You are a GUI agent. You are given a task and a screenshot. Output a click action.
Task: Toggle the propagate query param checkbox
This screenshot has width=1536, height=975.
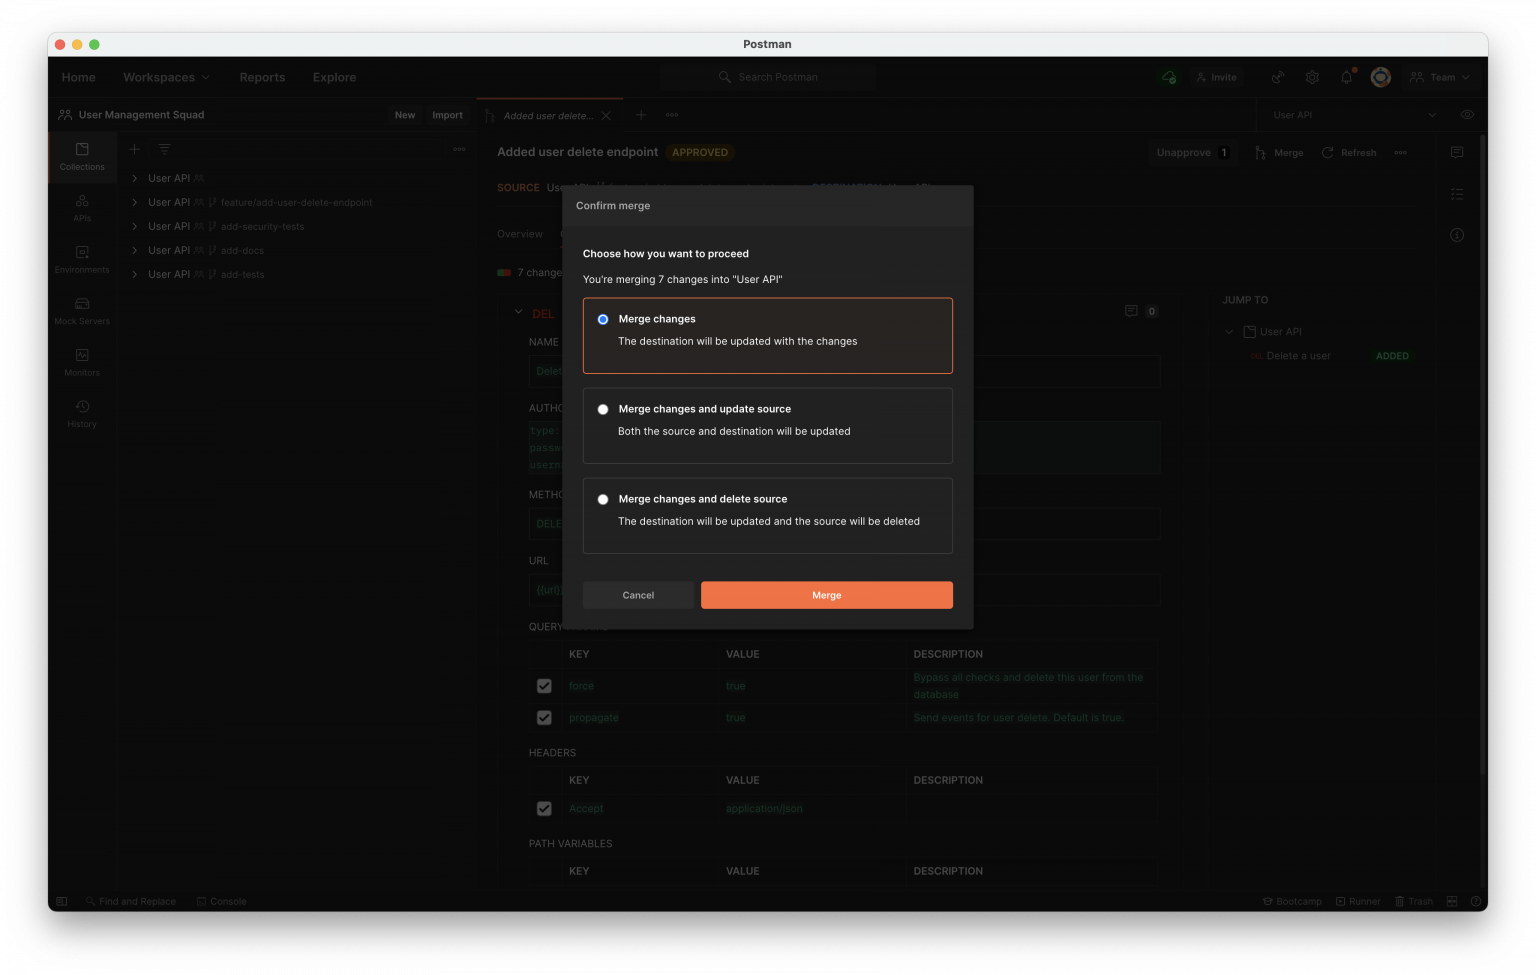pyautogui.click(x=544, y=718)
